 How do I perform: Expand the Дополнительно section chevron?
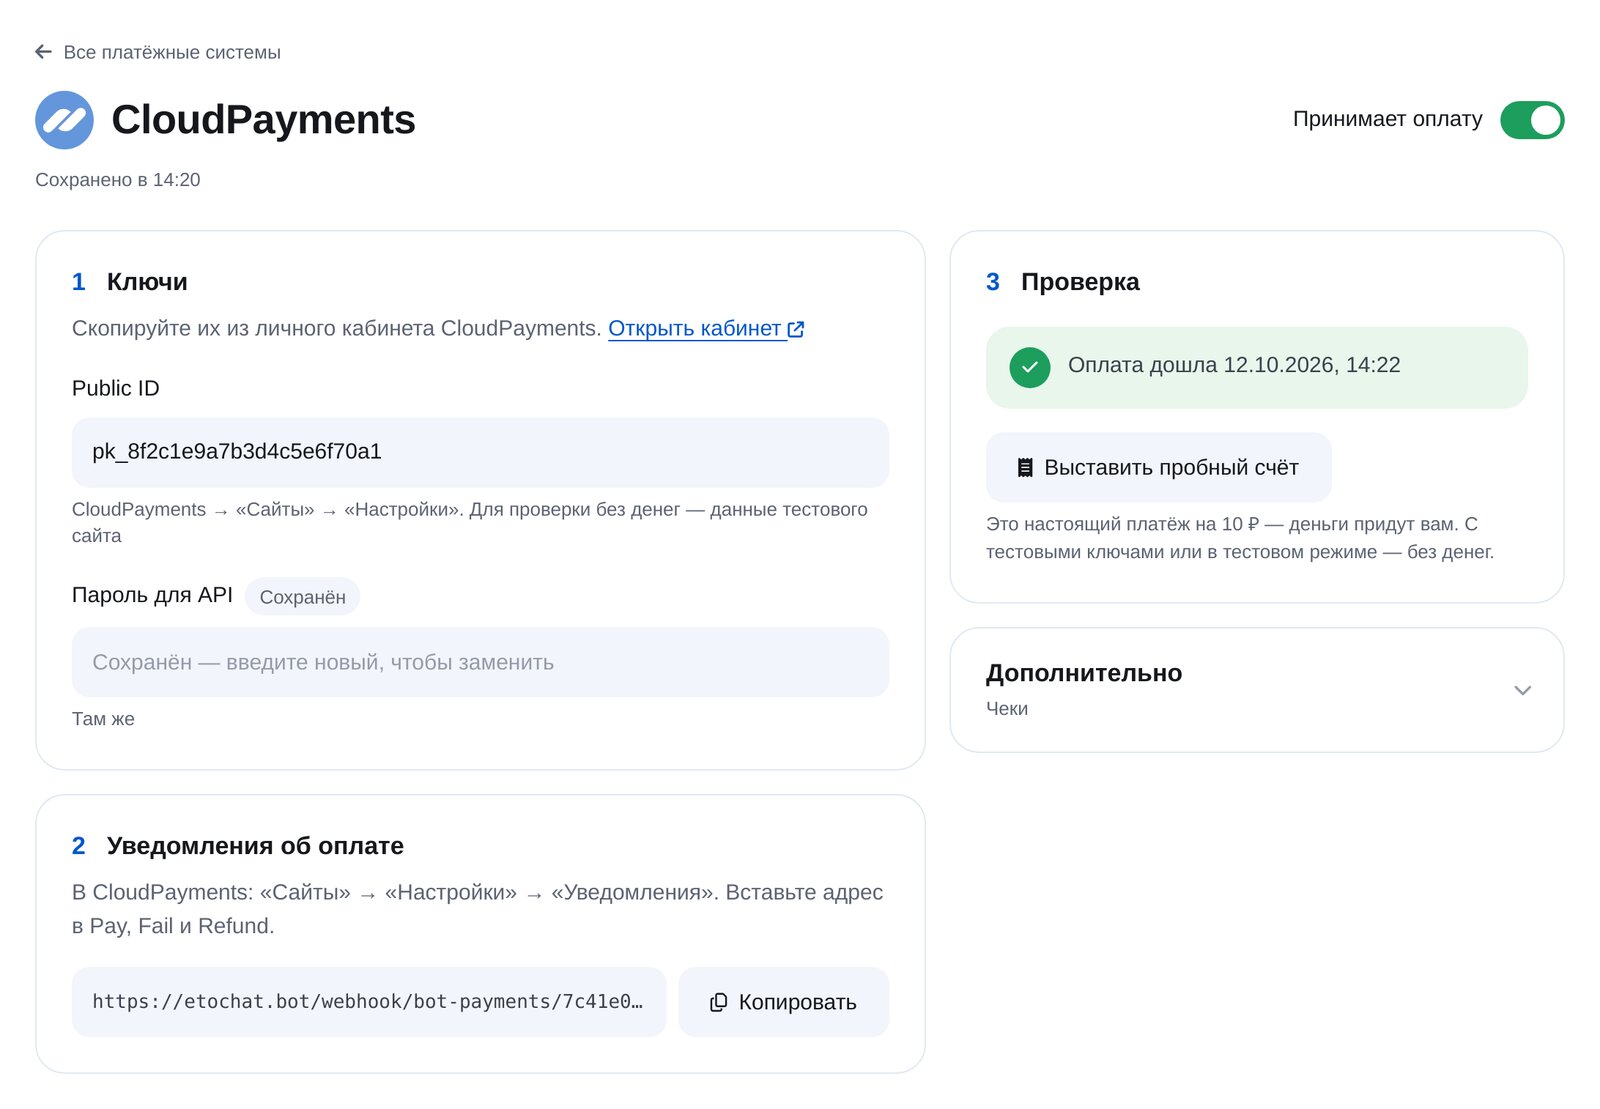[1522, 690]
